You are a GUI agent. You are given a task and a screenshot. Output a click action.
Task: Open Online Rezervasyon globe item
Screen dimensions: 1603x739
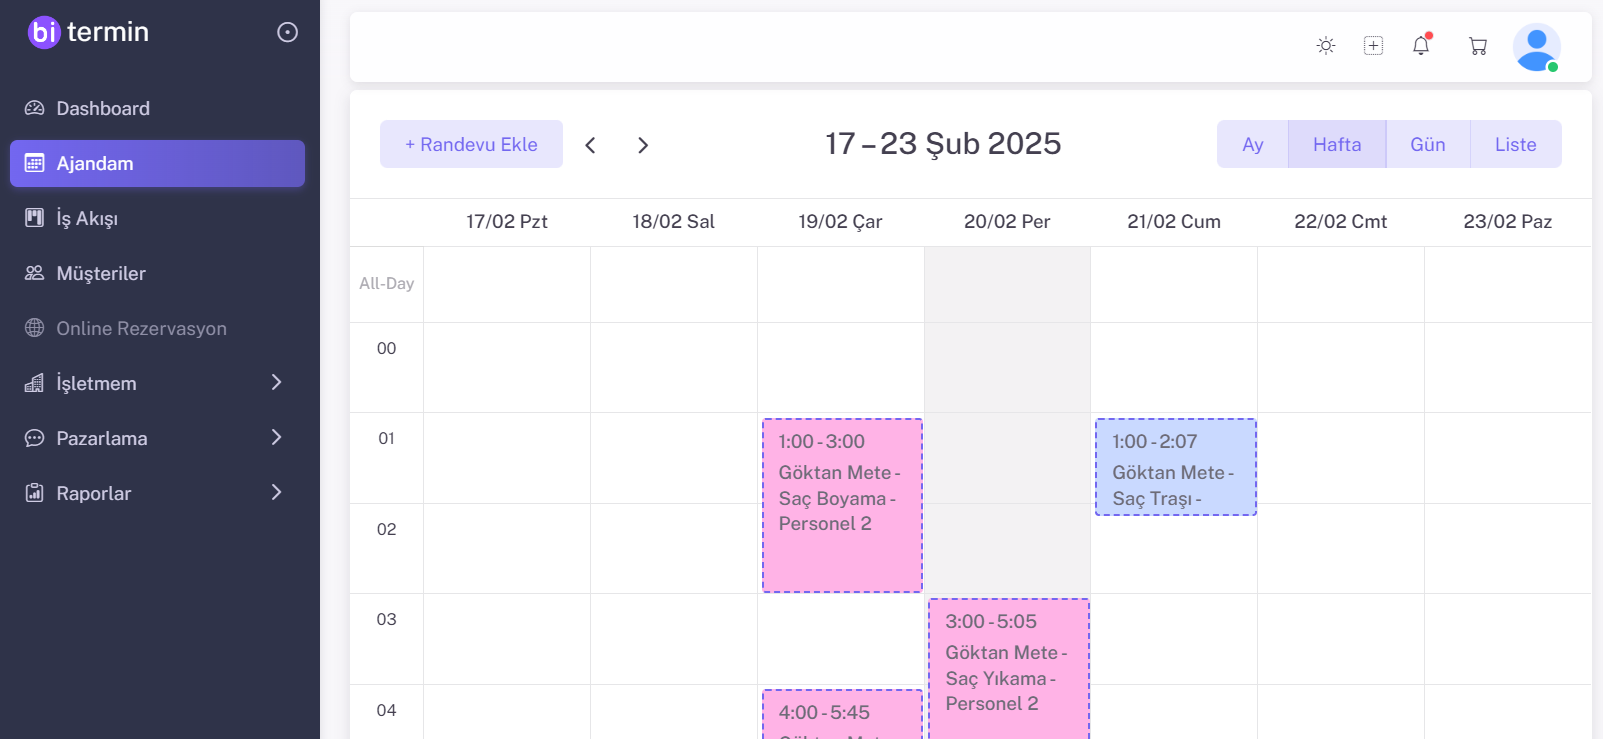point(141,328)
